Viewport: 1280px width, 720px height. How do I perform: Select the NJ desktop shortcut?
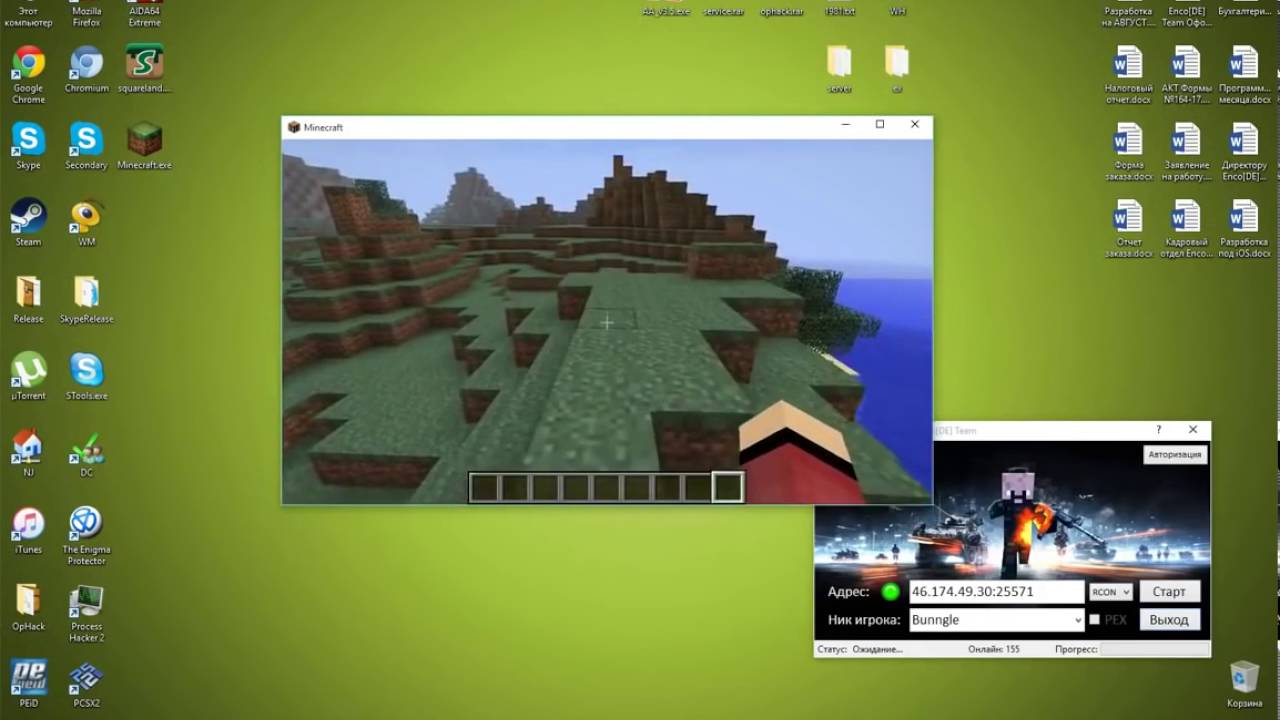(x=28, y=454)
